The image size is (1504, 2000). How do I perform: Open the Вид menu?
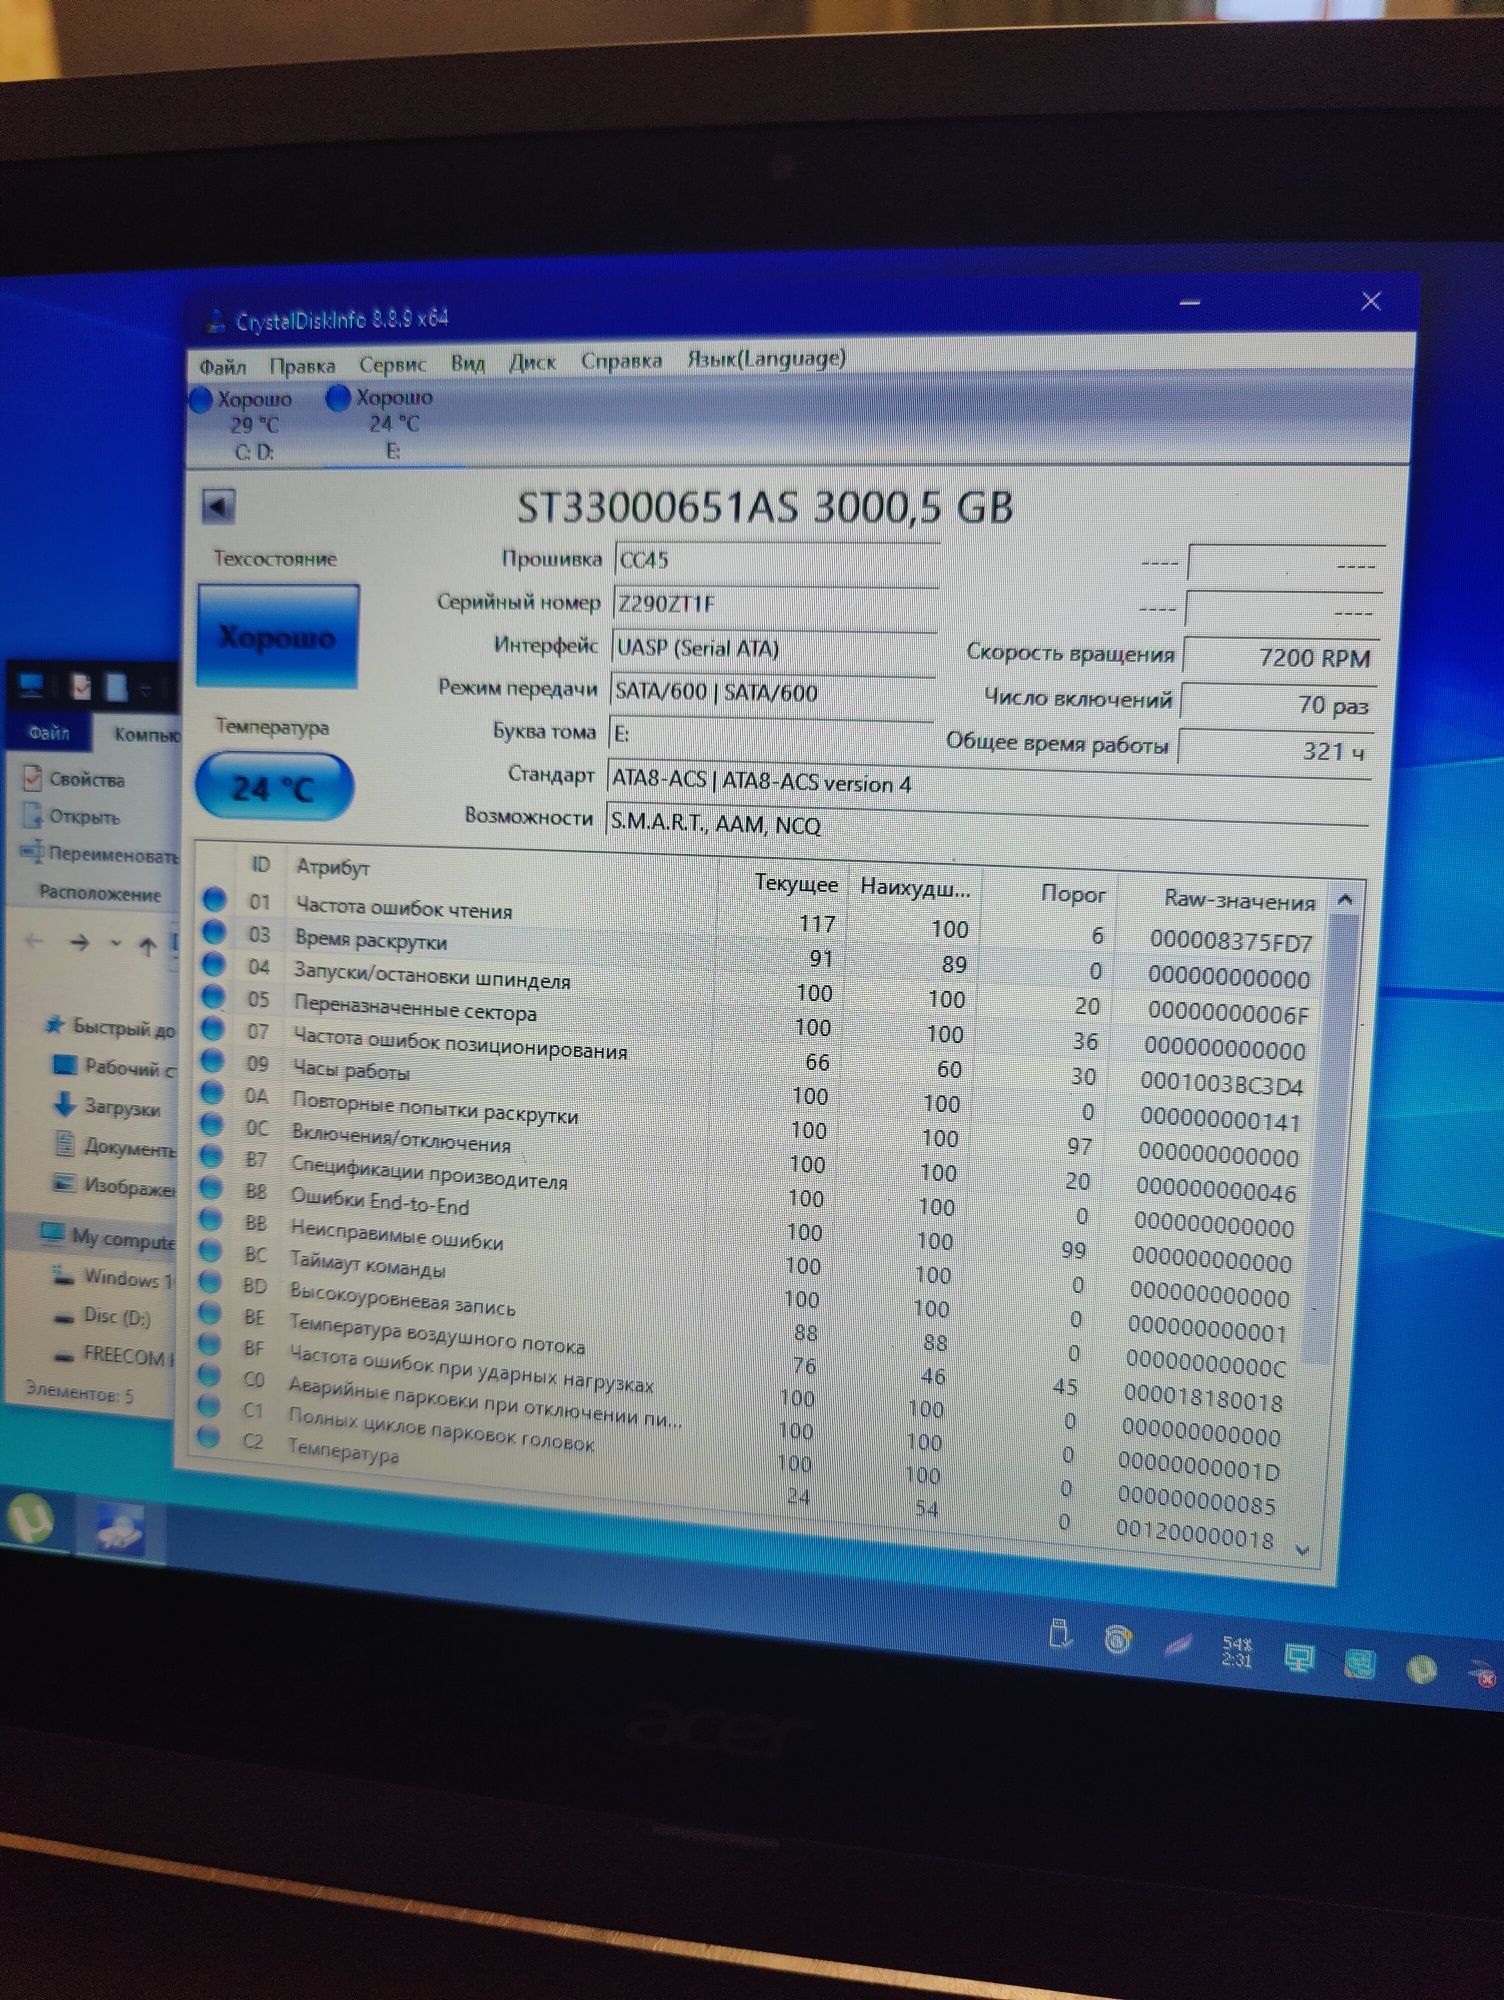pos(467,363)
